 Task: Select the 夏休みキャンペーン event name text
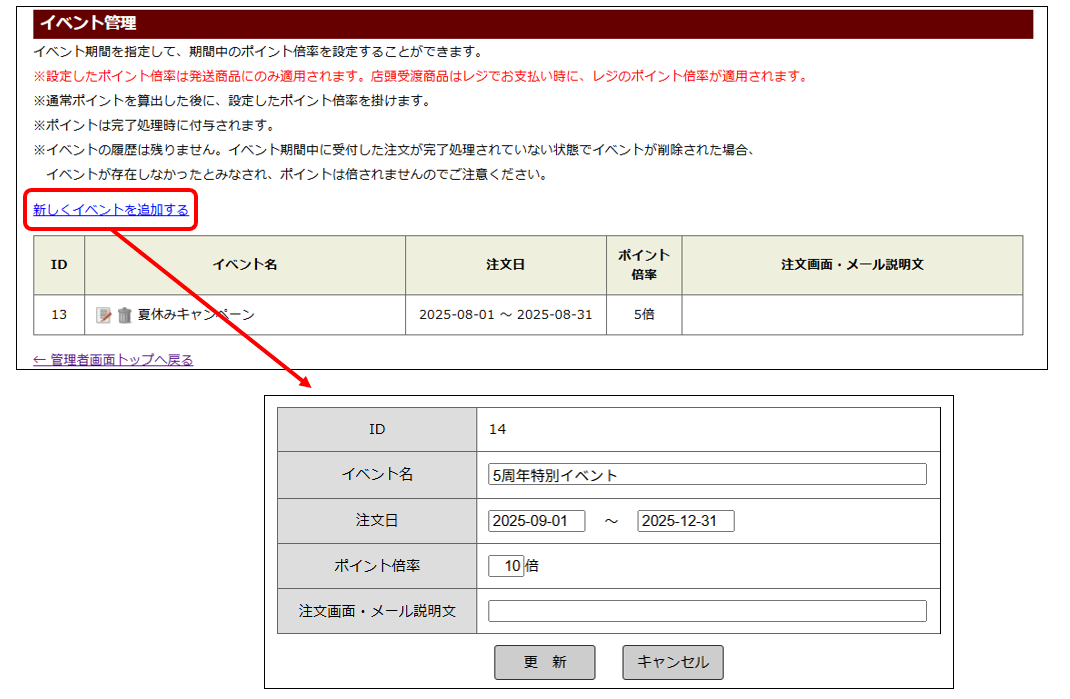196,315
